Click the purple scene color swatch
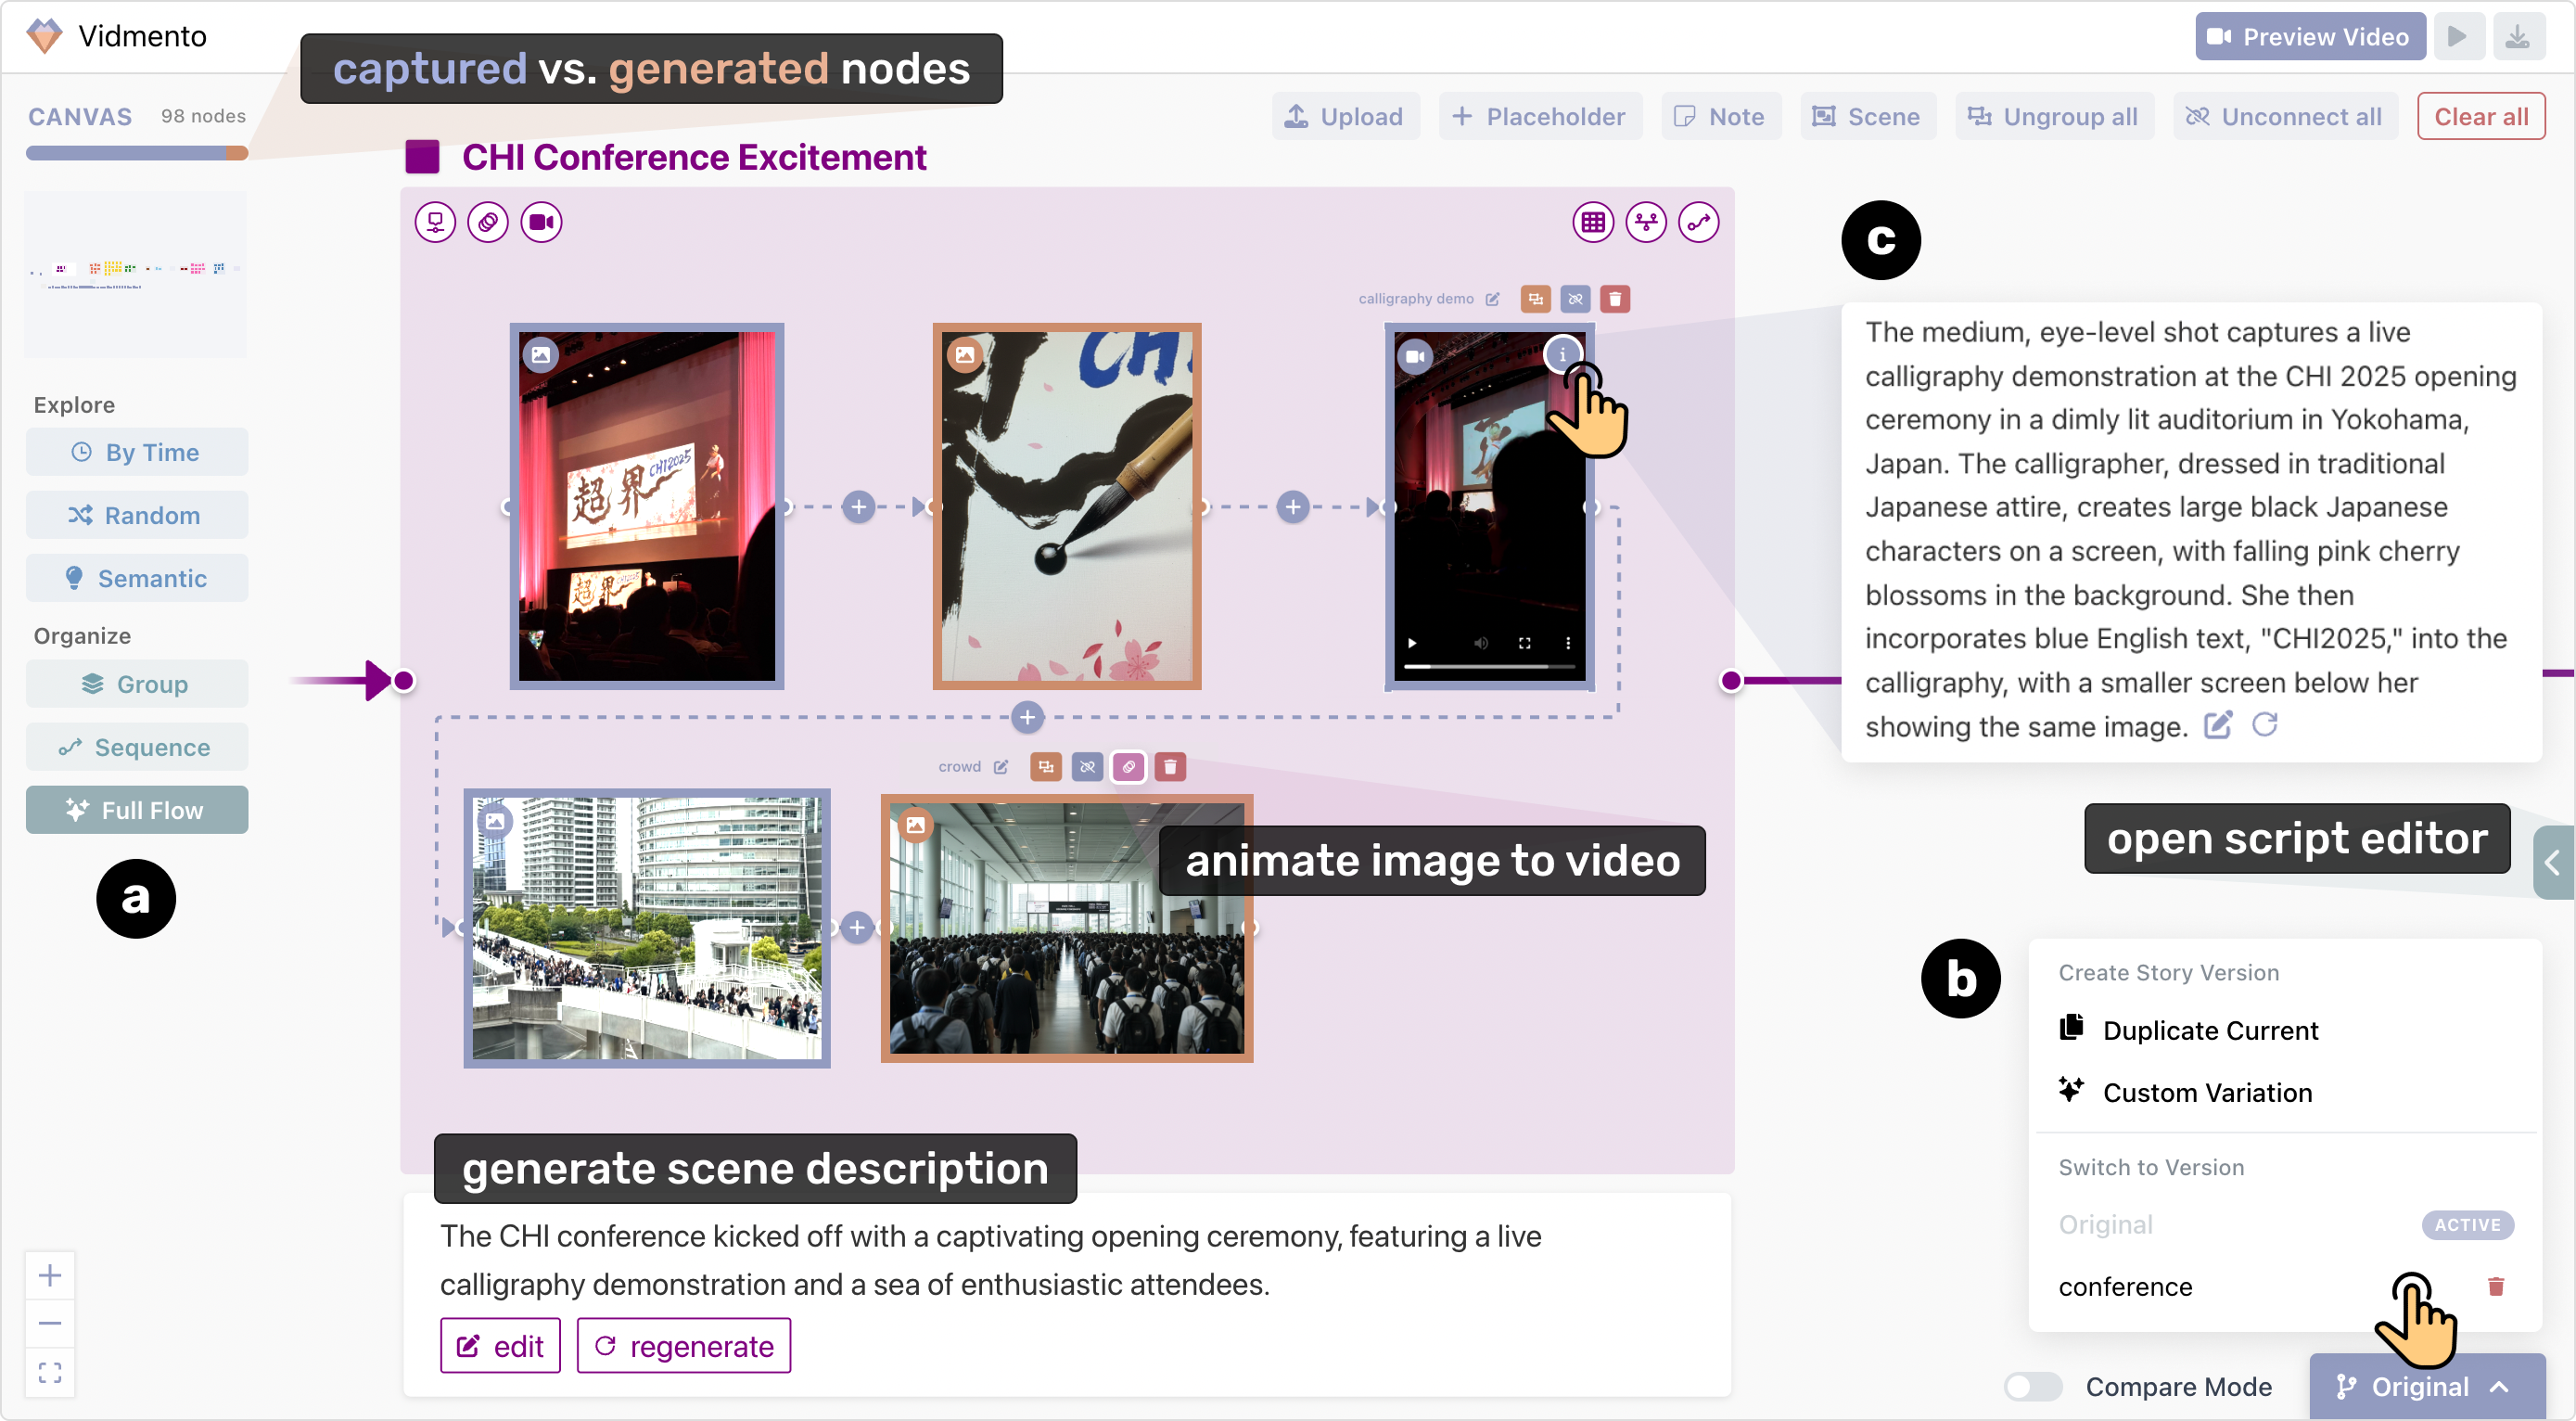This screenshot has height=1421, width=2576. coord(422,157)
